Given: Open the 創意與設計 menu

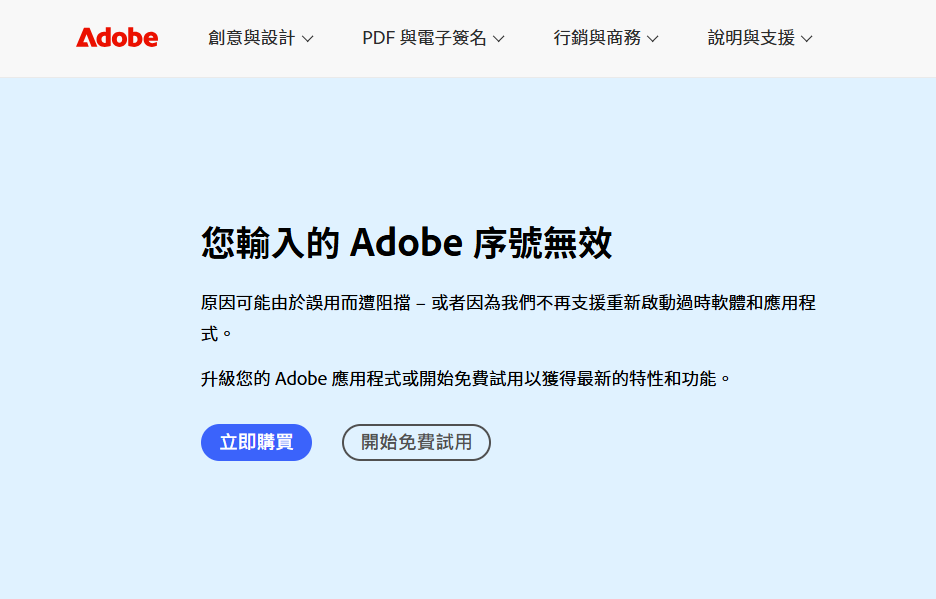Looking at the screenshot, I should pos(260,38).
